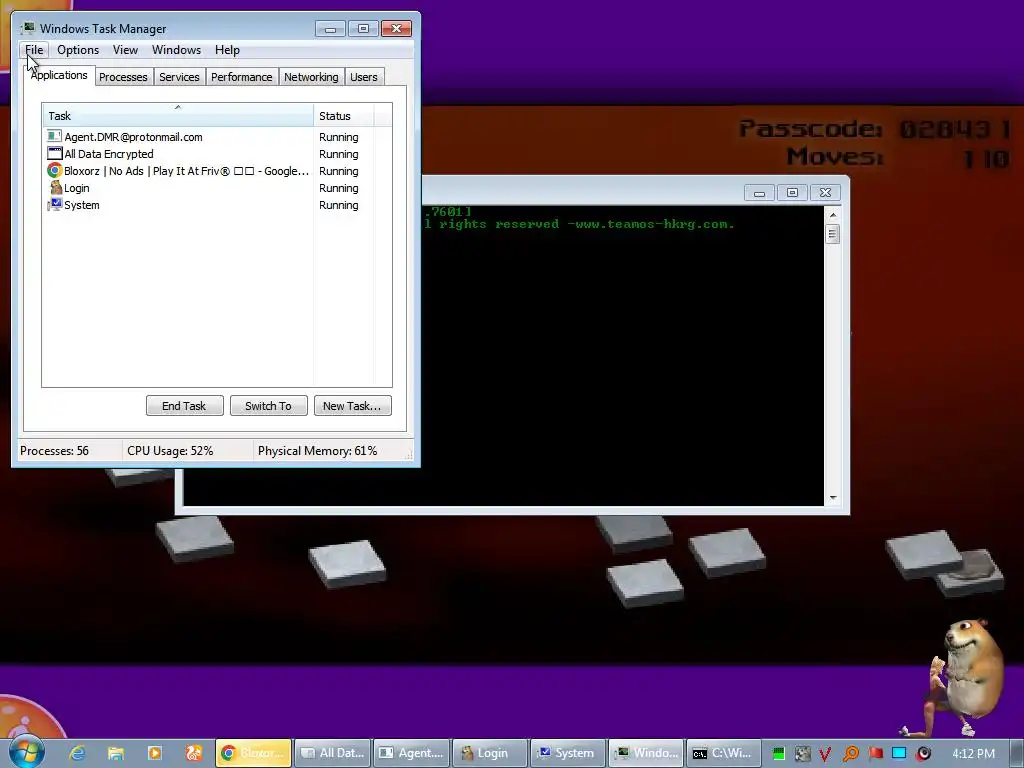Click the red flag tray icon
The image size is (1024, 768).
pyautogui.click(x=876, y=754)
